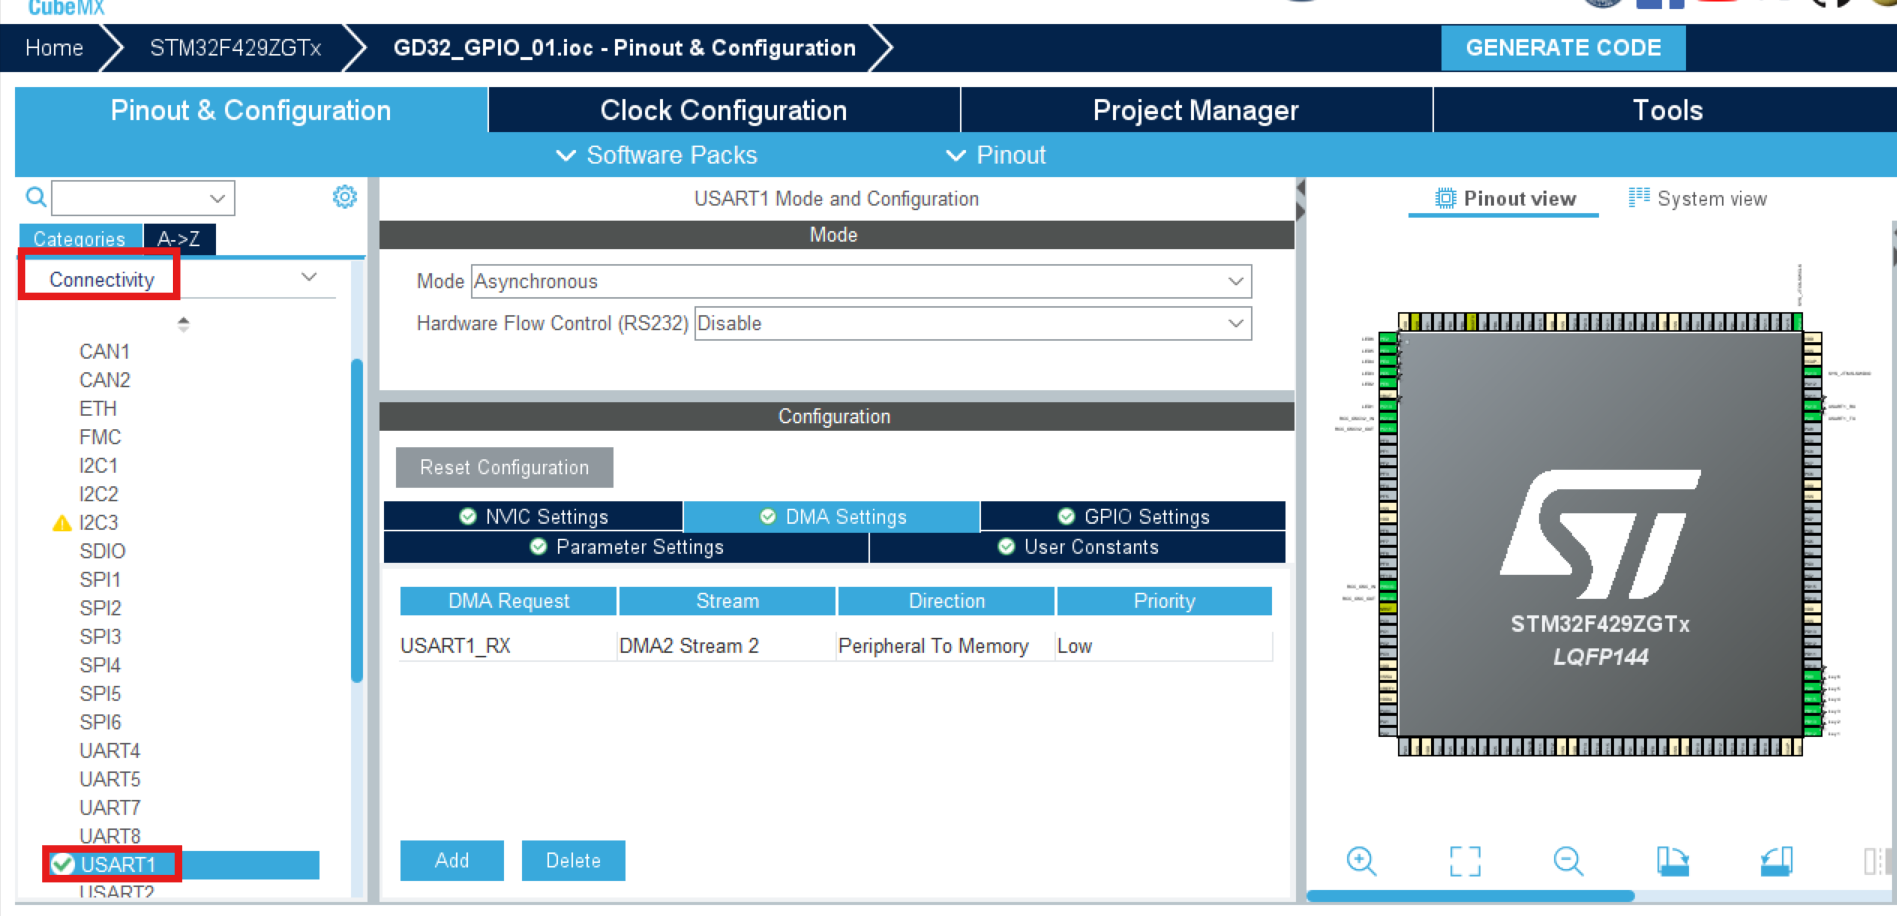Expand the Pinout menu
Viewport: 1897px width, 916px height.
tap(995, 155)
